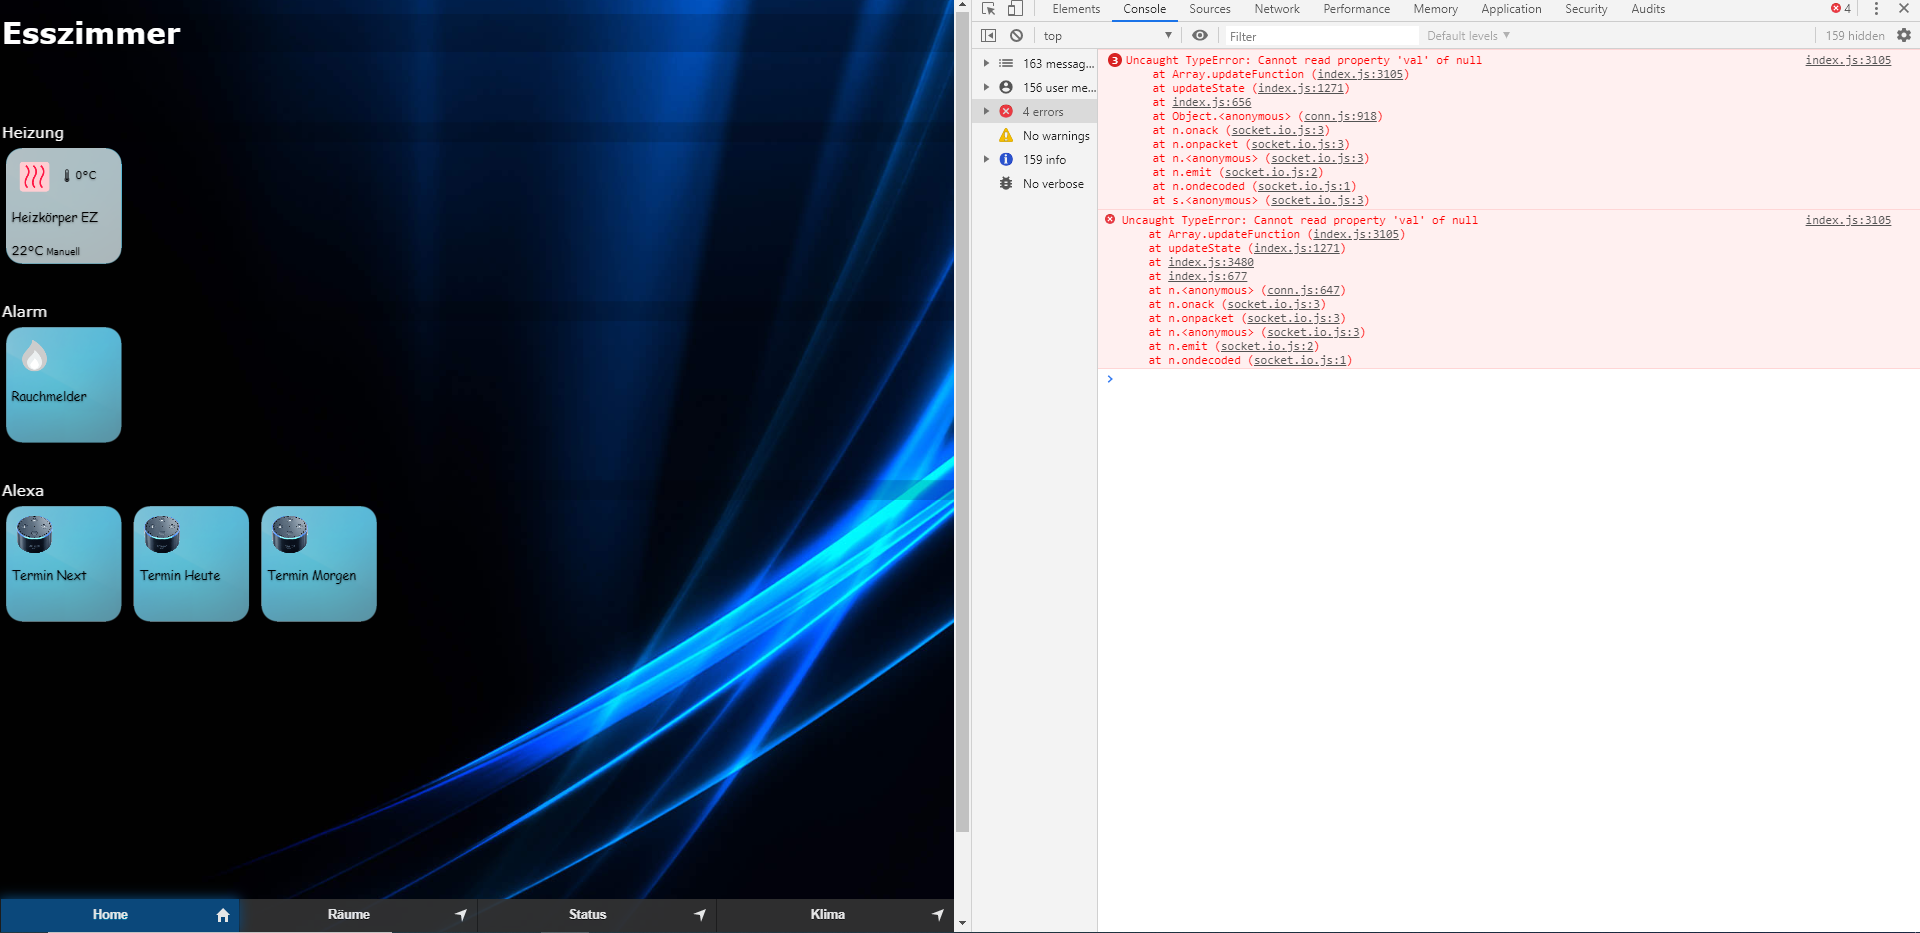Open the Audits tab

coord(1648,9)
